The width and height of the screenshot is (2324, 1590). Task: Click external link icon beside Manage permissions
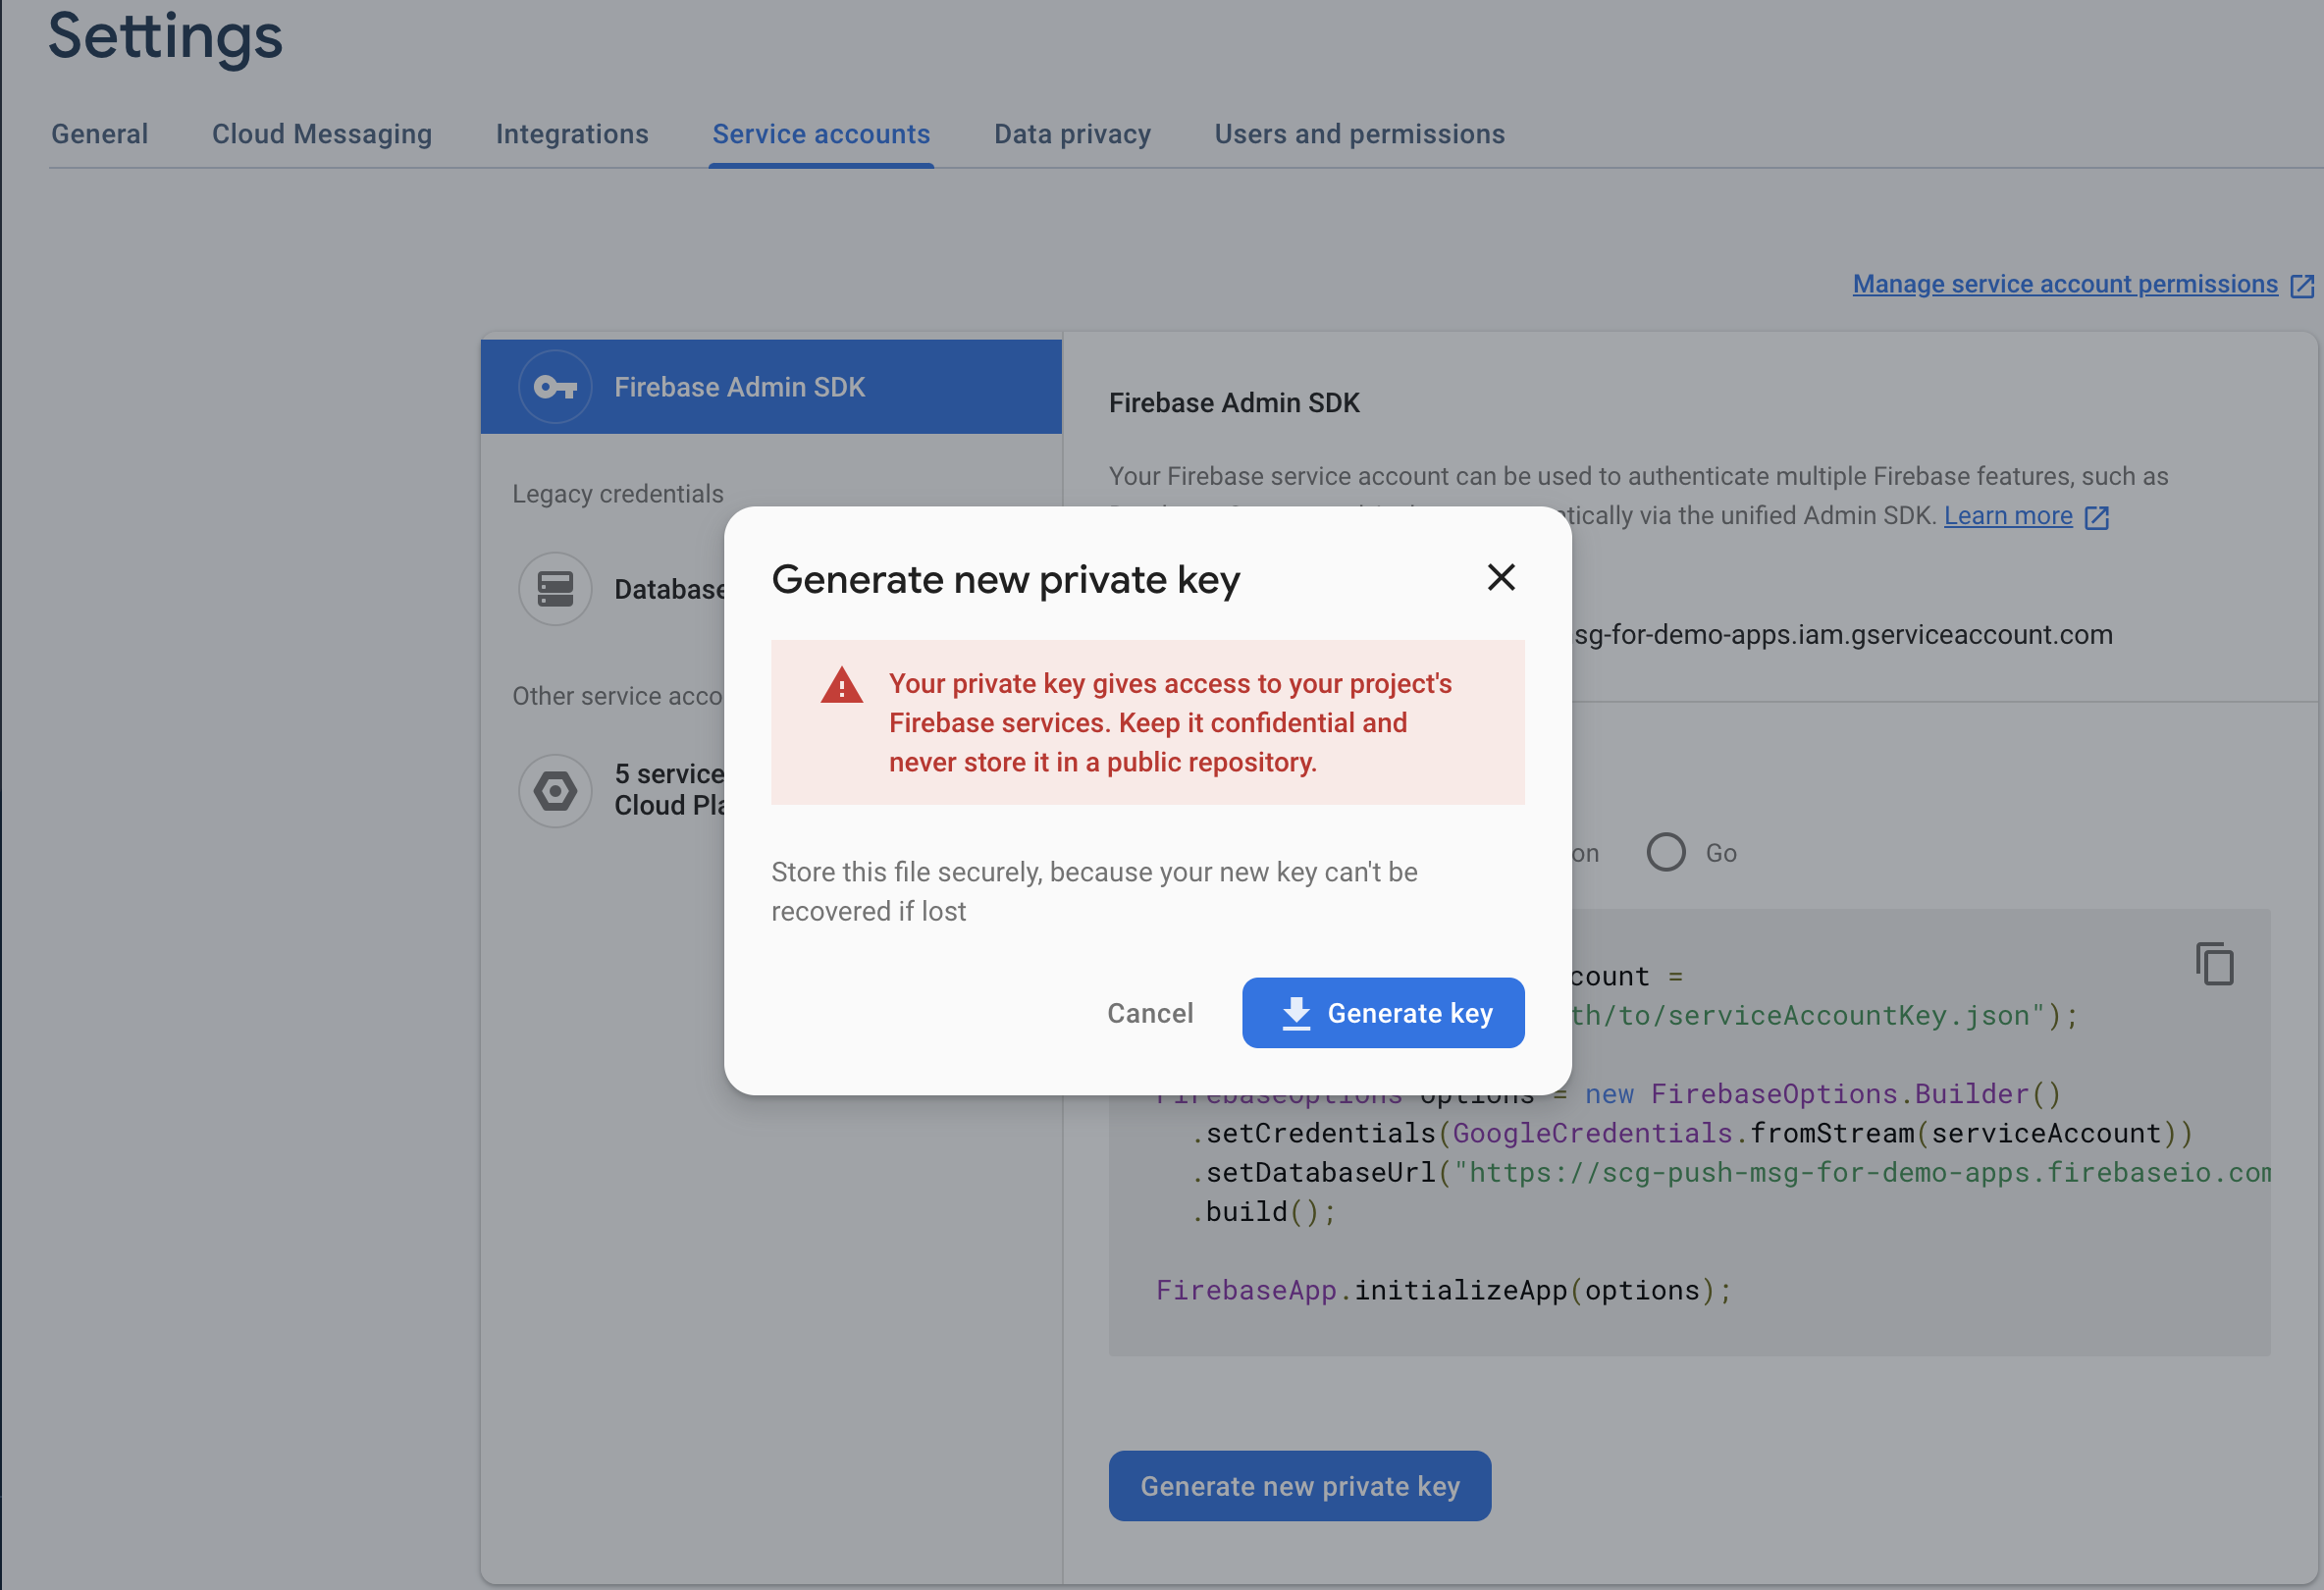click(2302, 286)
